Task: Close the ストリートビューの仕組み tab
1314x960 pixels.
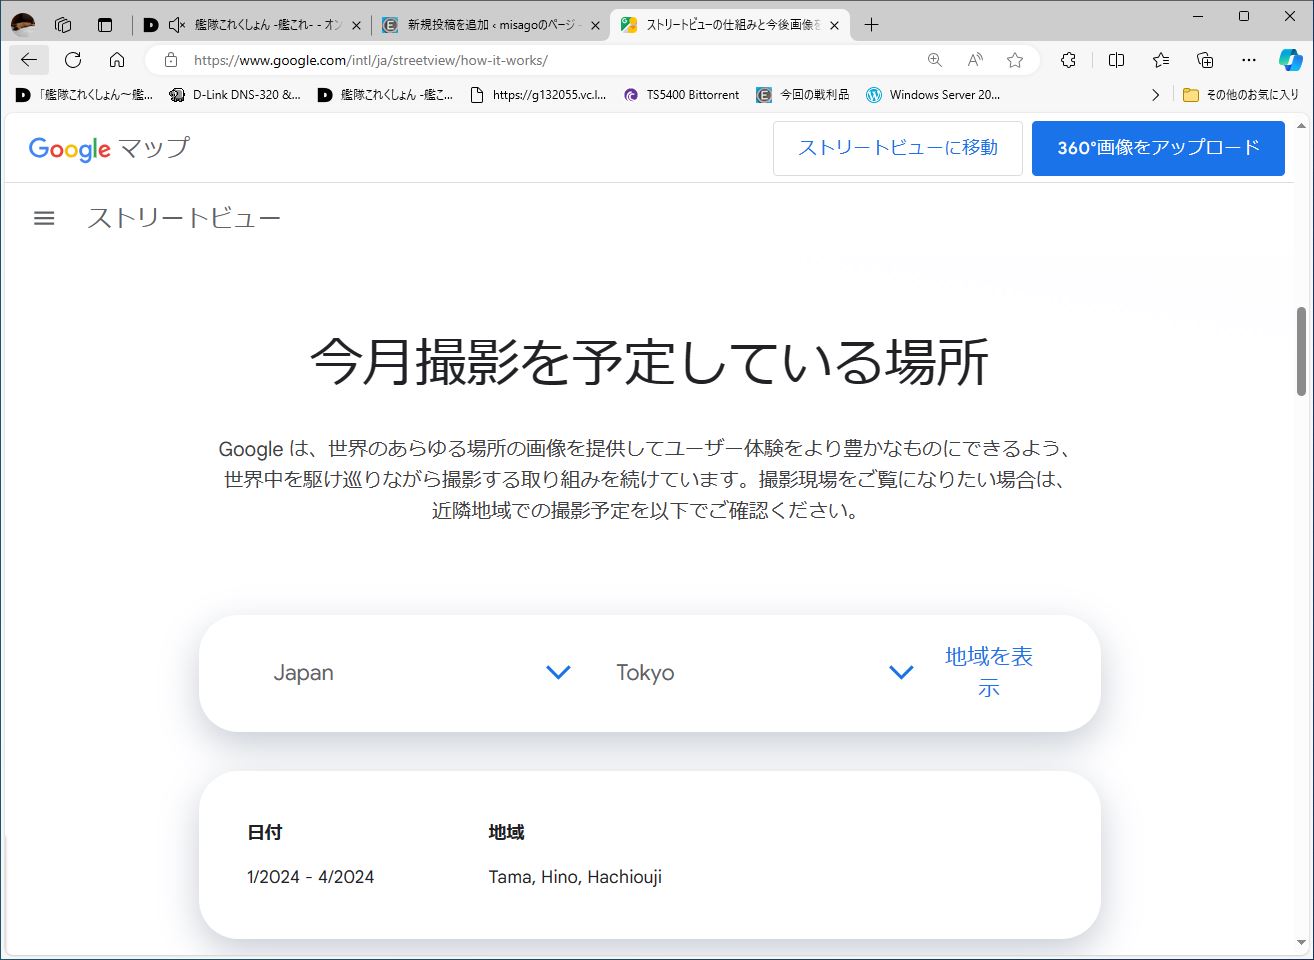Action: coord(834,25)
